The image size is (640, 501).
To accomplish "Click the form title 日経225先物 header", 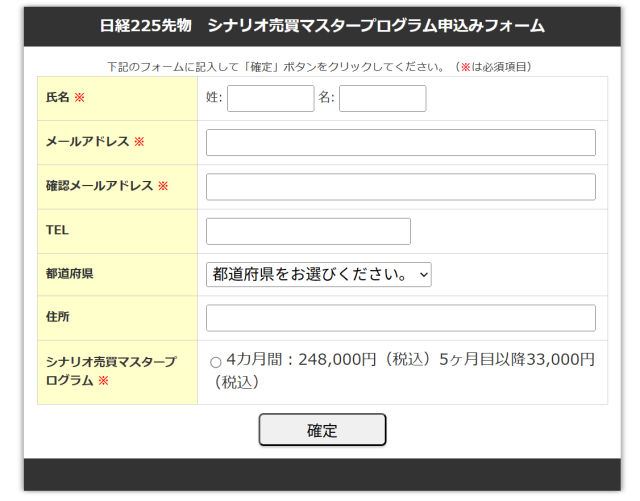I will (x=322, y=26).
